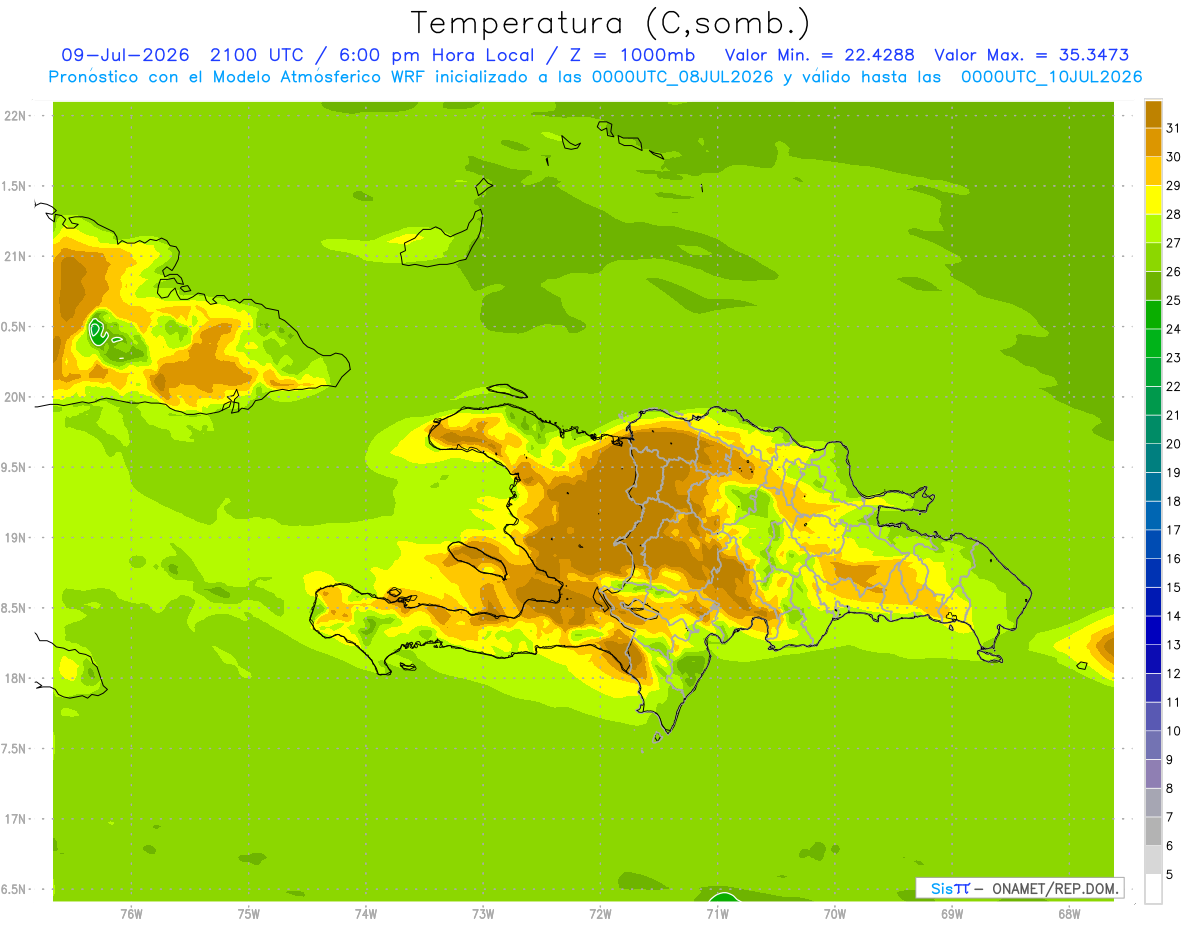The image size is (1200, 927).
Task: Click the "73W" longitude axis label
Action: 483,913
